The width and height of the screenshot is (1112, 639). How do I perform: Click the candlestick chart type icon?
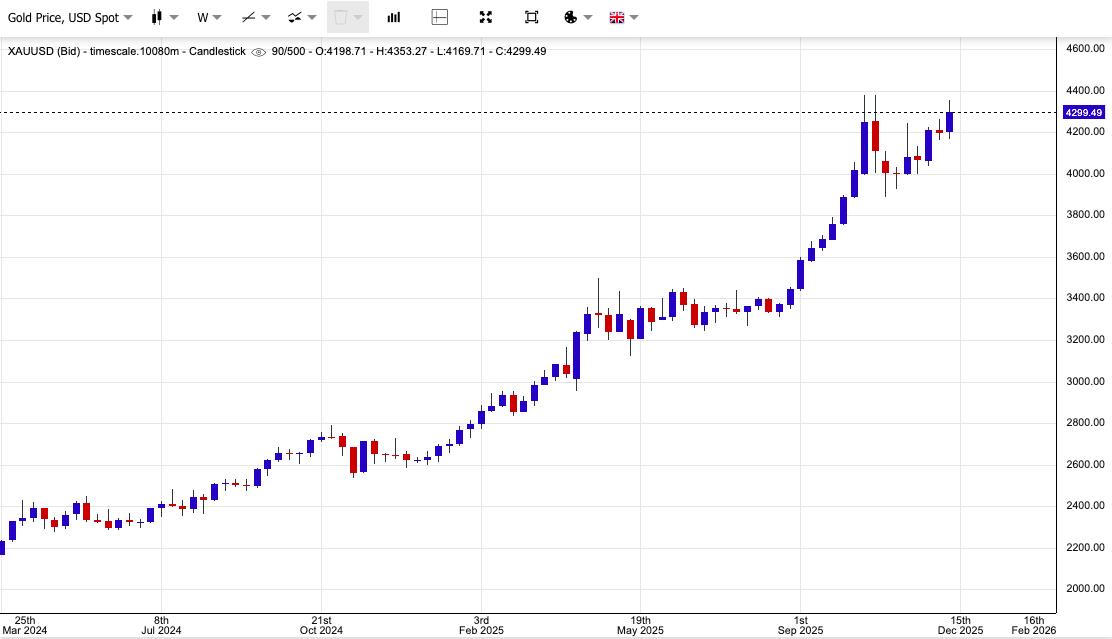tap(157, 17)
